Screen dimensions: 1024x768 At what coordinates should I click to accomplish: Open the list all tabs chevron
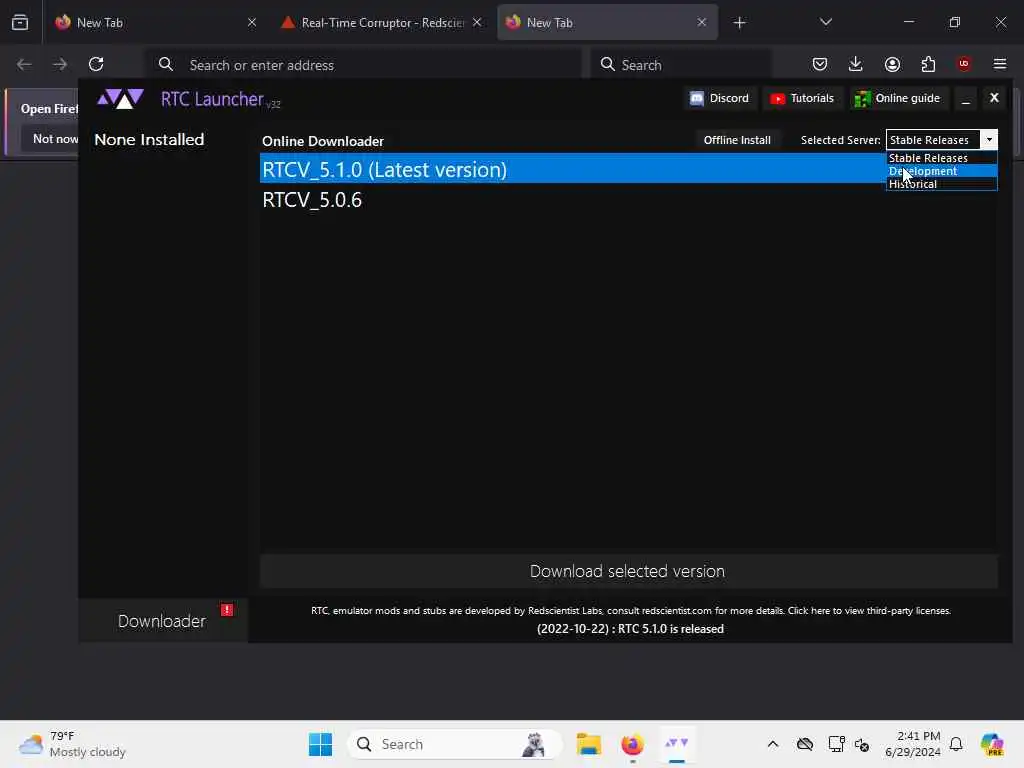(825, 22)
